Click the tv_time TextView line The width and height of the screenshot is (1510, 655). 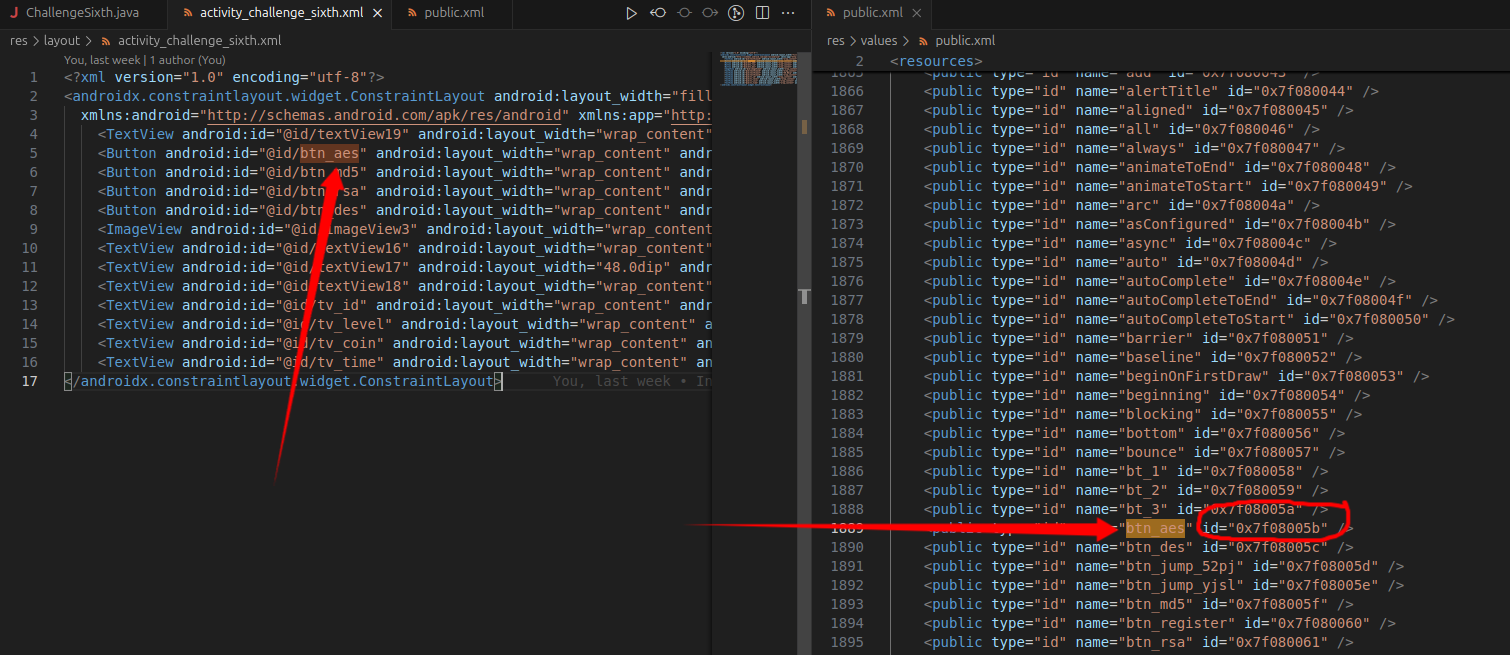click(x=404, y=362)
